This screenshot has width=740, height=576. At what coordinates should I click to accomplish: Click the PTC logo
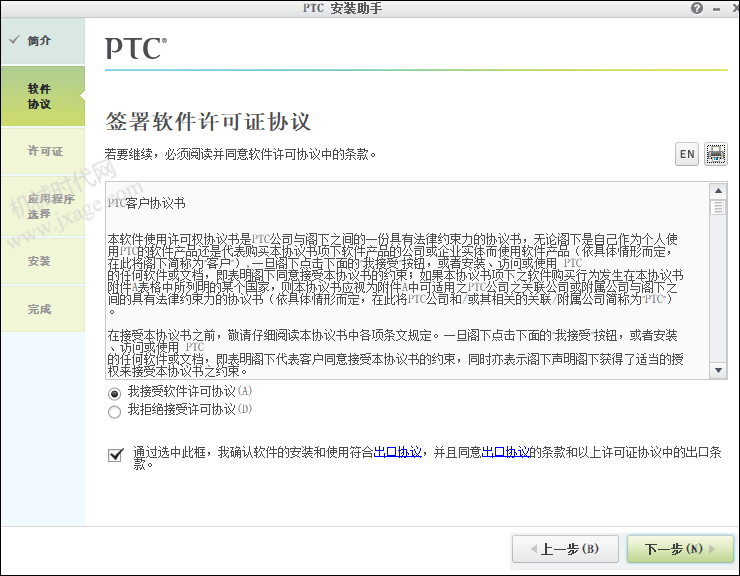pos(136,48)
